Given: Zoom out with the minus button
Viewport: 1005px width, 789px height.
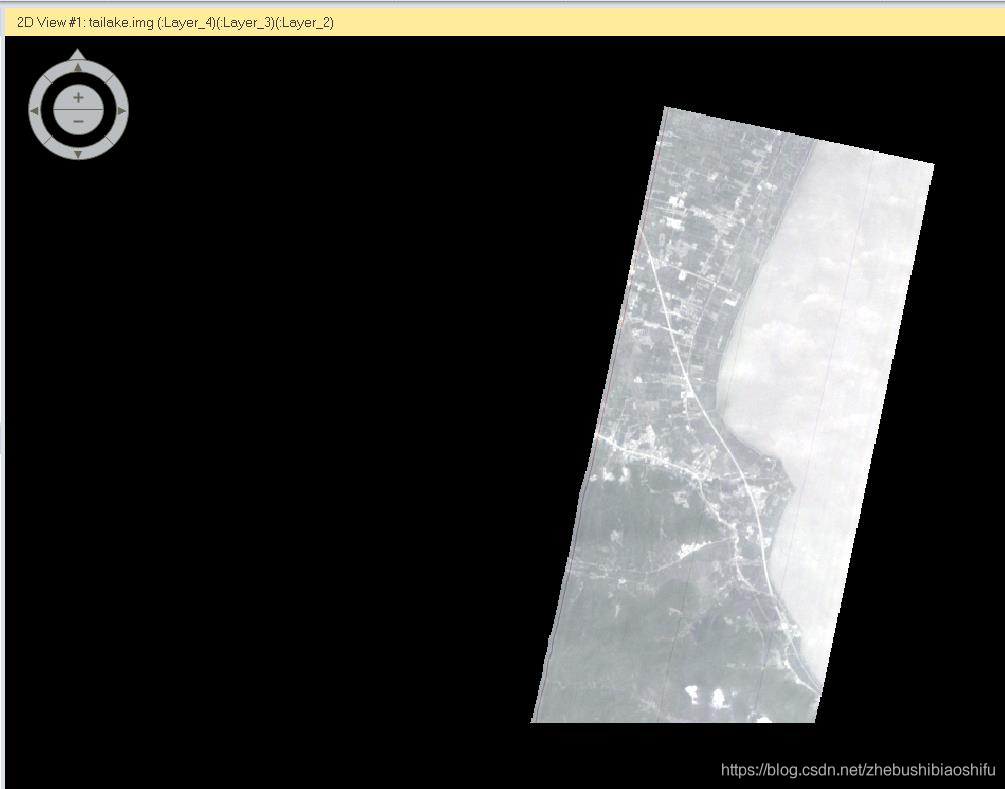Looking at the screenshot, I should 78,122.
